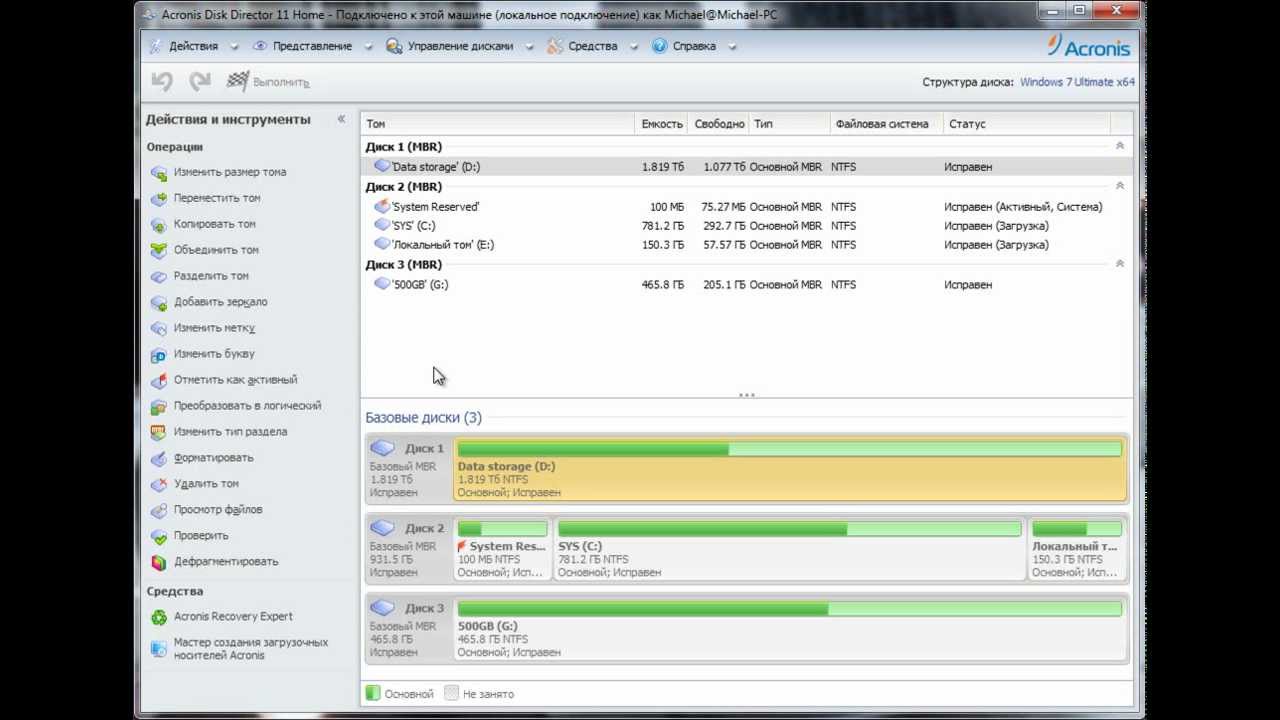
Task: Click Мастер создания загрузочных носителей Acronis link
Action: (251, 648)
